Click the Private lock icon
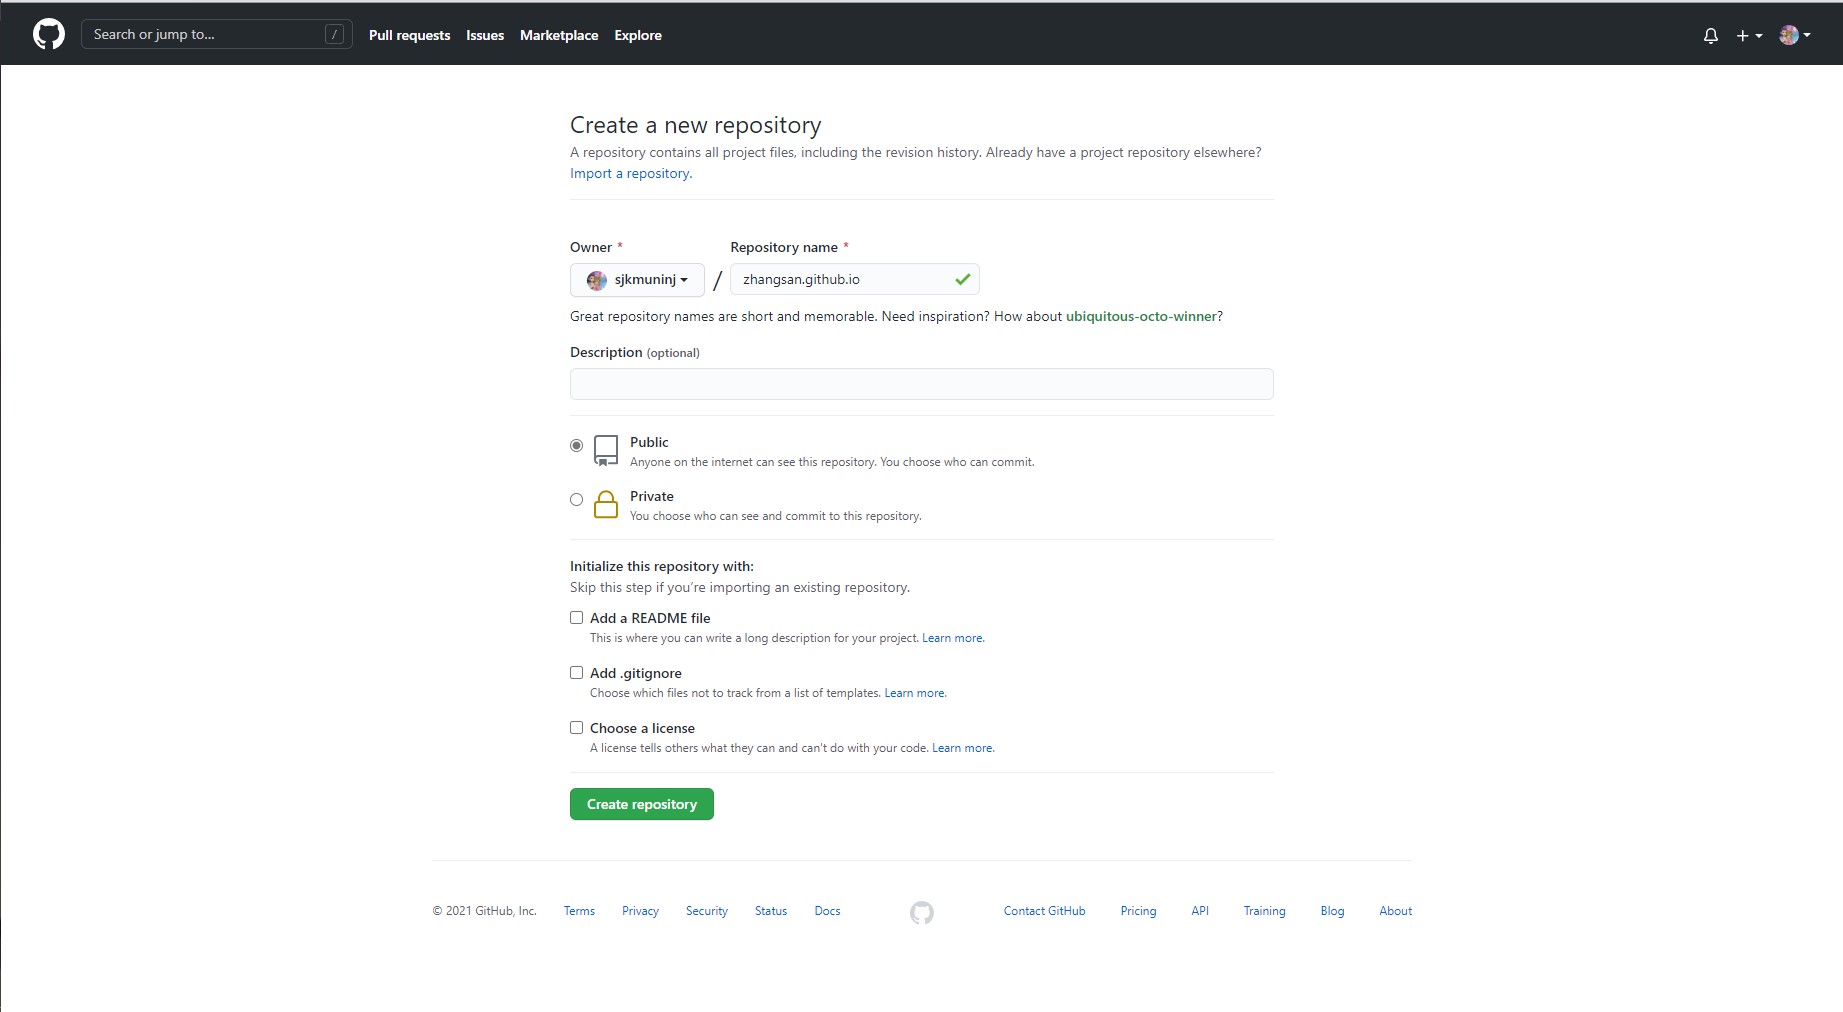This screenshot has width=1843, height=1012. (x=606, y=504)
